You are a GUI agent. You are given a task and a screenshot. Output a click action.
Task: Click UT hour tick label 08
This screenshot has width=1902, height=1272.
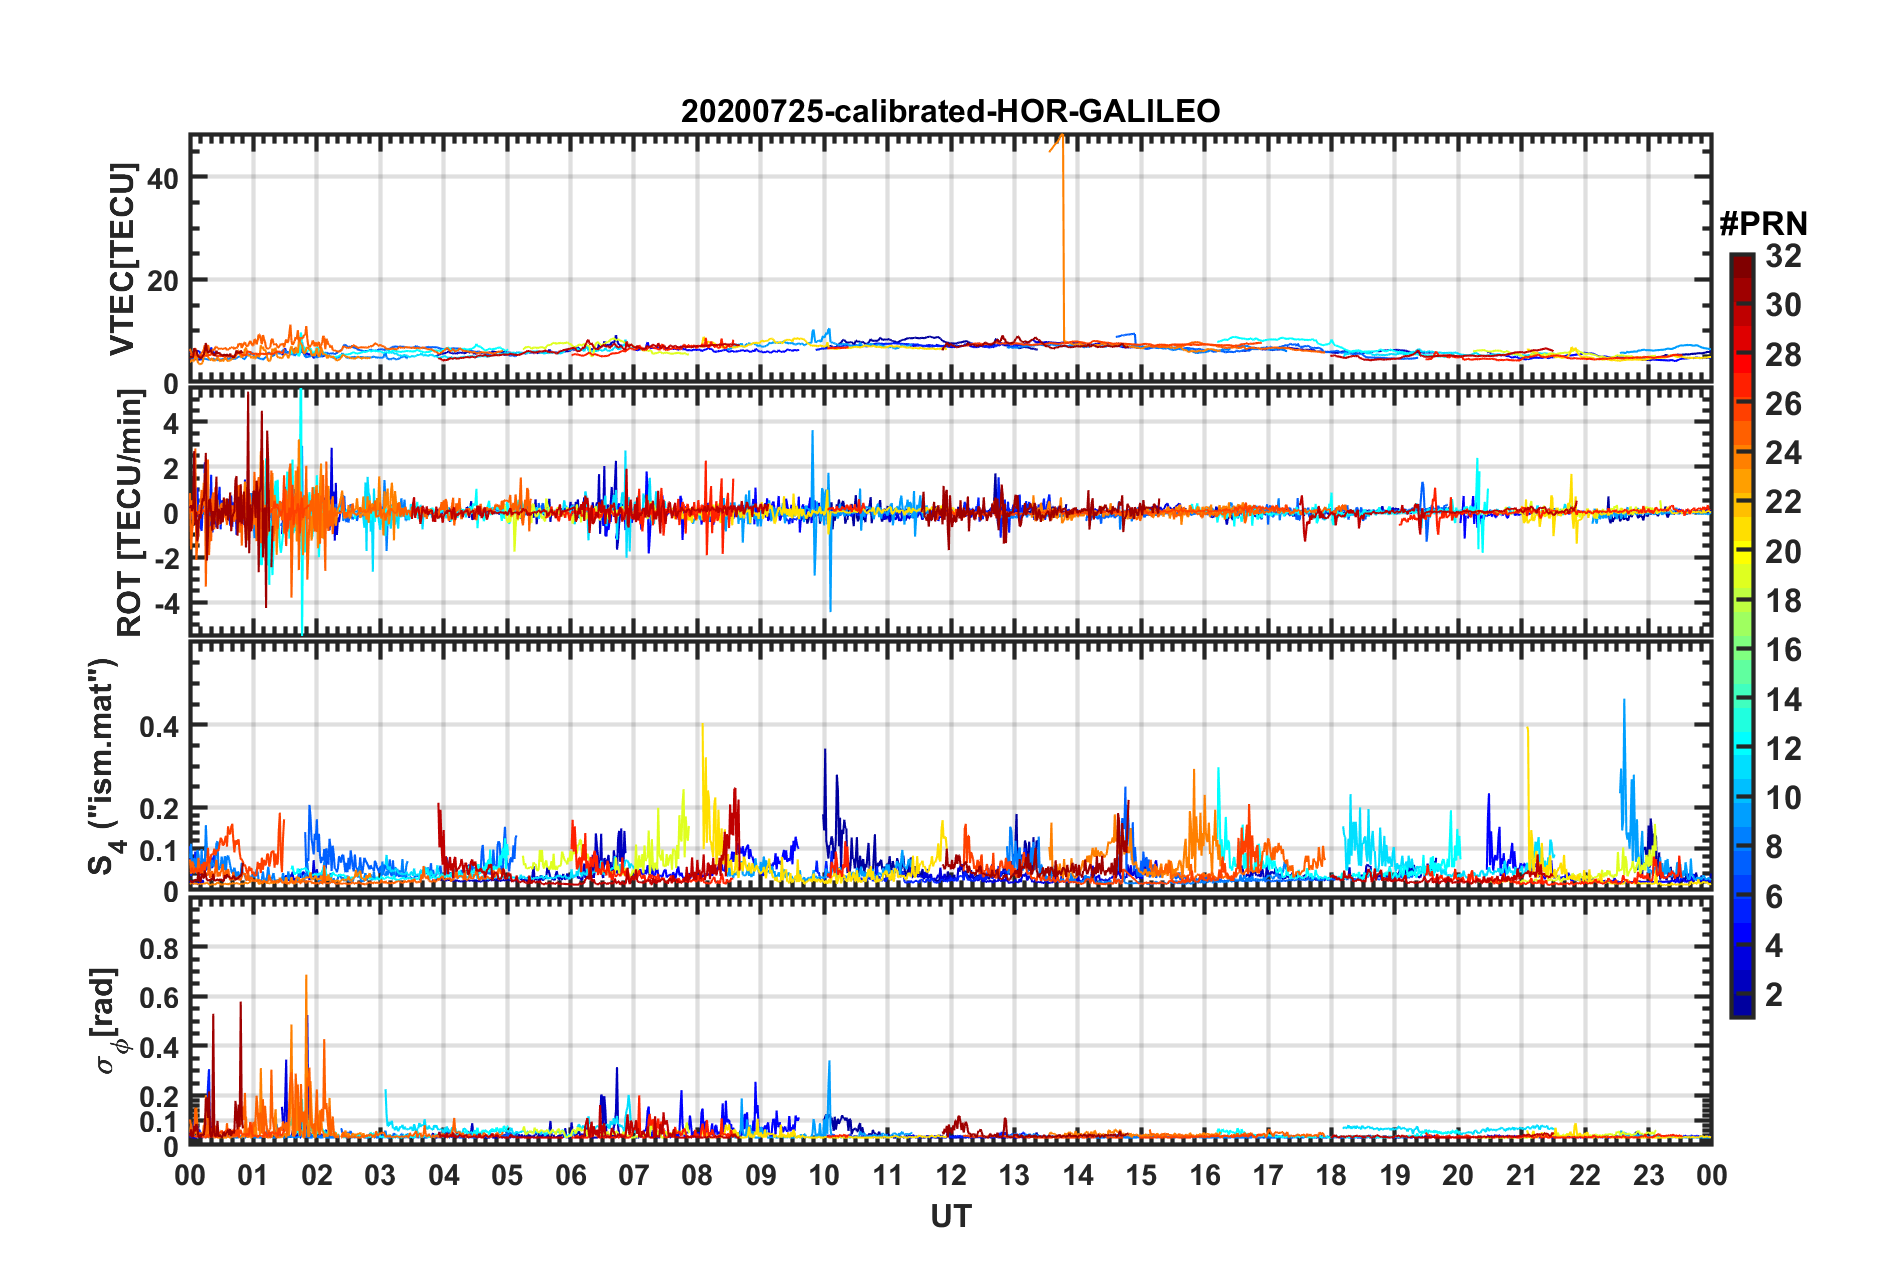point(697,1175)
